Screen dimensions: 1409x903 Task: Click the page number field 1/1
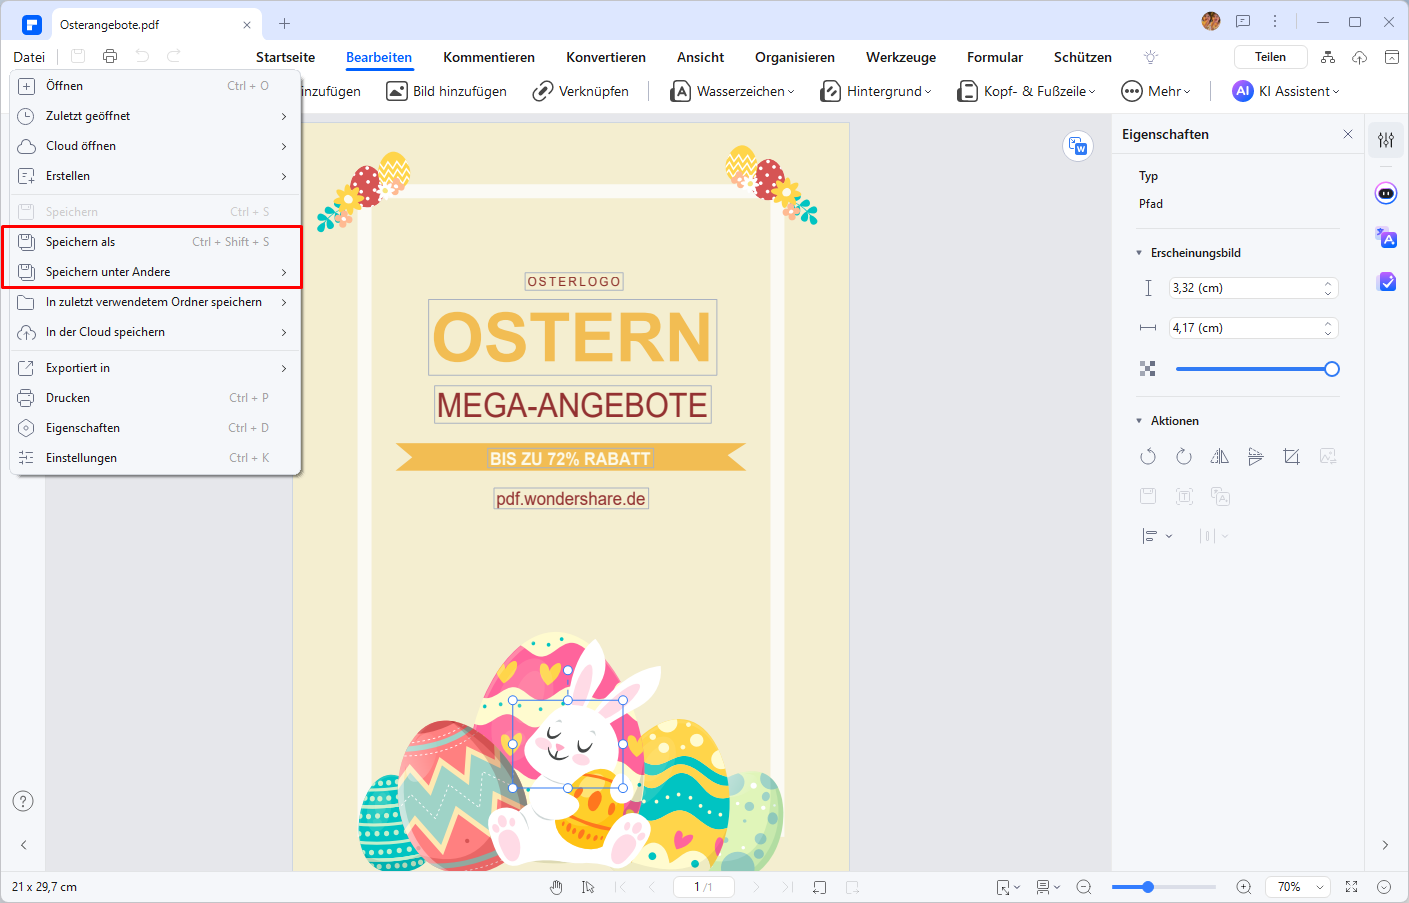pos(704,887)
